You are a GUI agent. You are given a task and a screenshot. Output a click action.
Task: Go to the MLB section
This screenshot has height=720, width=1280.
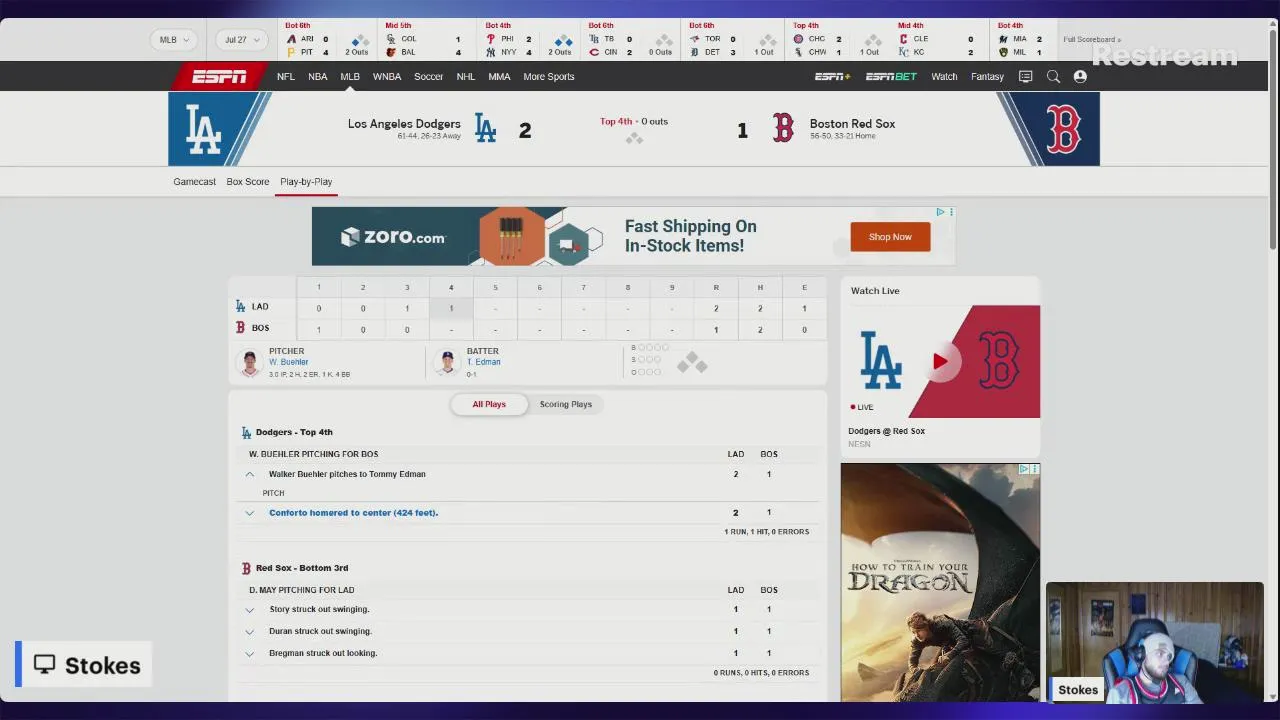pyautogui.click(x=350, y=77)
